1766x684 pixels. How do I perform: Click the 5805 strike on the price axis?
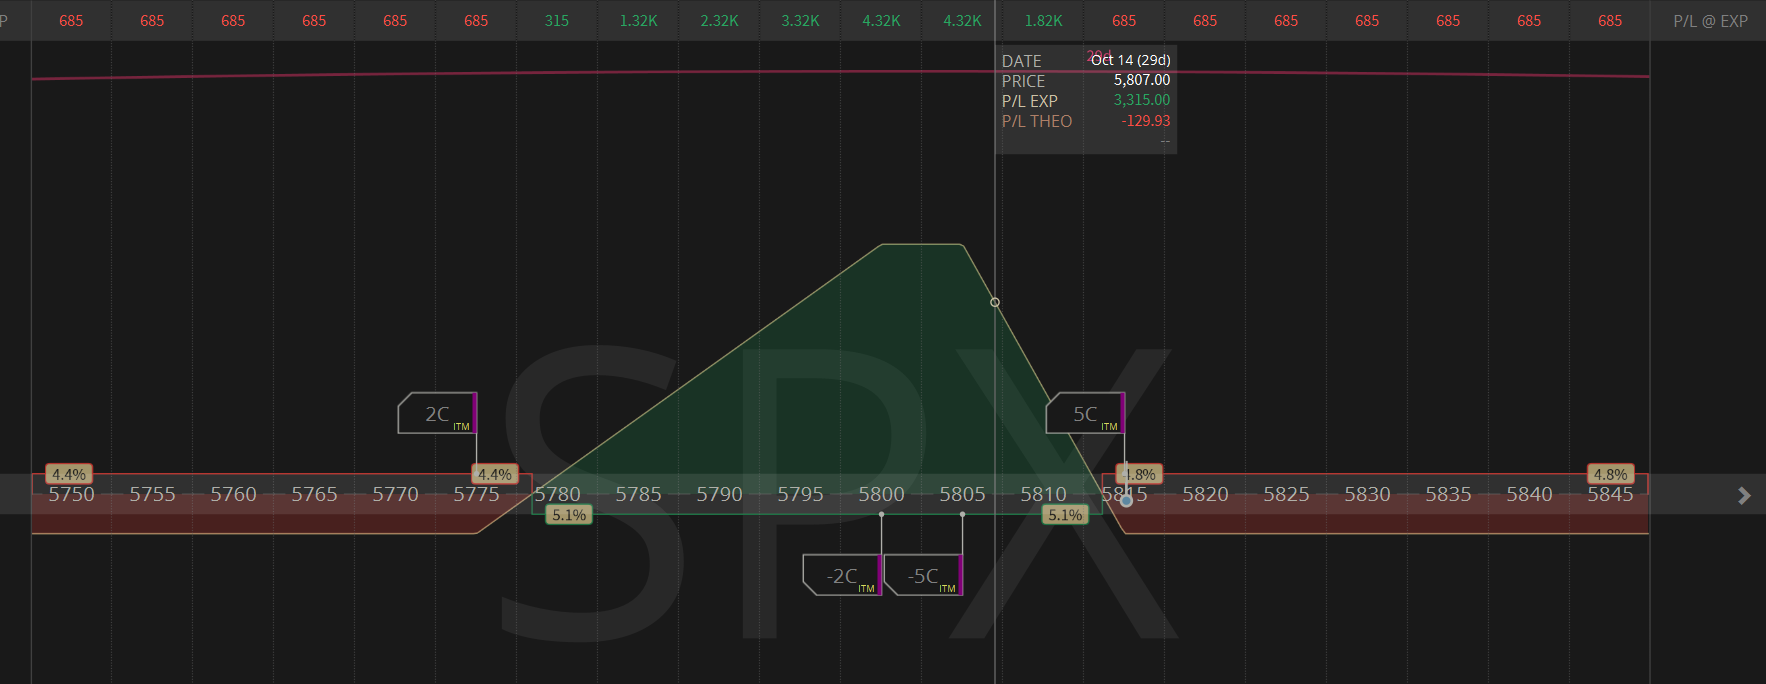point(962,494)
